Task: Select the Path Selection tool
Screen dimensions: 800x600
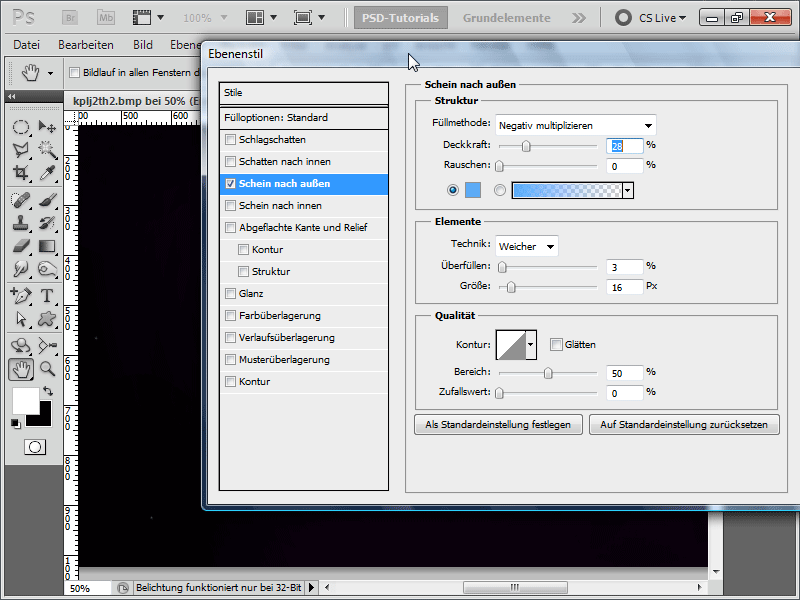Action: pyautogui.click(x=20, y=319)
